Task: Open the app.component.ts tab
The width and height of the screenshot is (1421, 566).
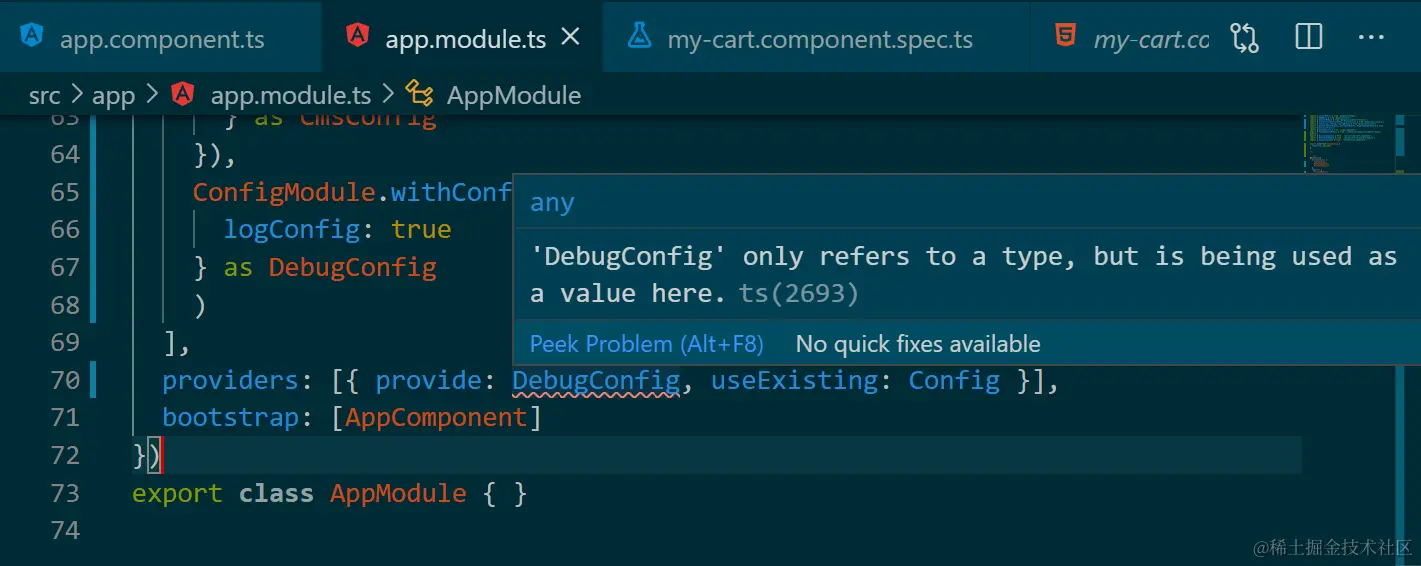Action: tap(162, 39)
